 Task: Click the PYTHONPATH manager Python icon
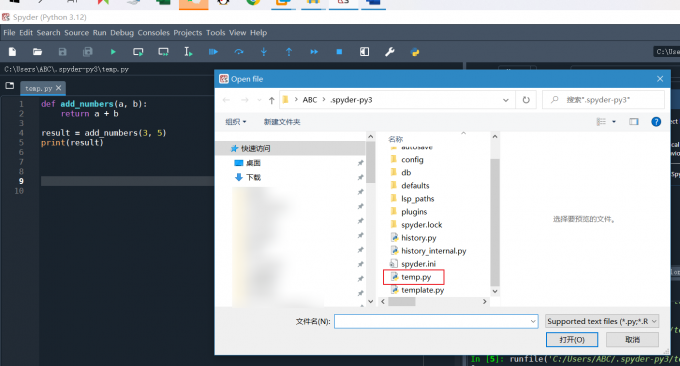click(415, 52)
